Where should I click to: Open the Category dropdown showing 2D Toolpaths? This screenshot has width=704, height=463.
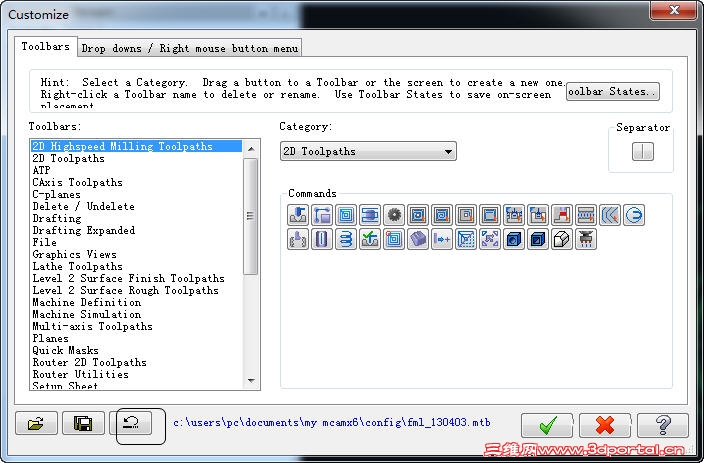368,151
